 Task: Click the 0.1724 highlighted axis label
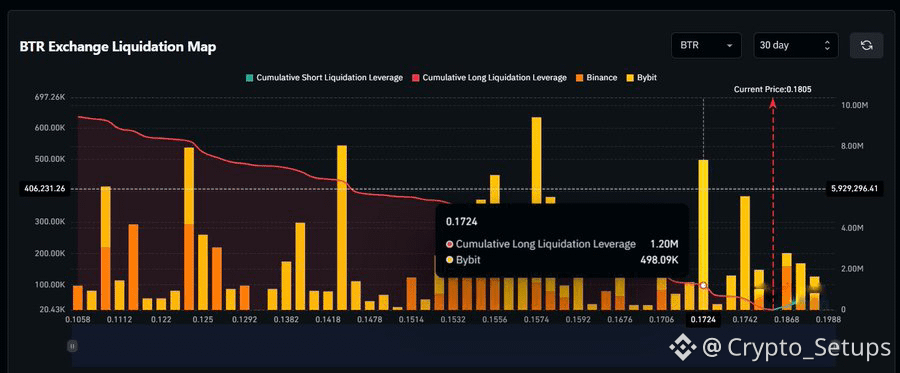[x=703, y=320]
